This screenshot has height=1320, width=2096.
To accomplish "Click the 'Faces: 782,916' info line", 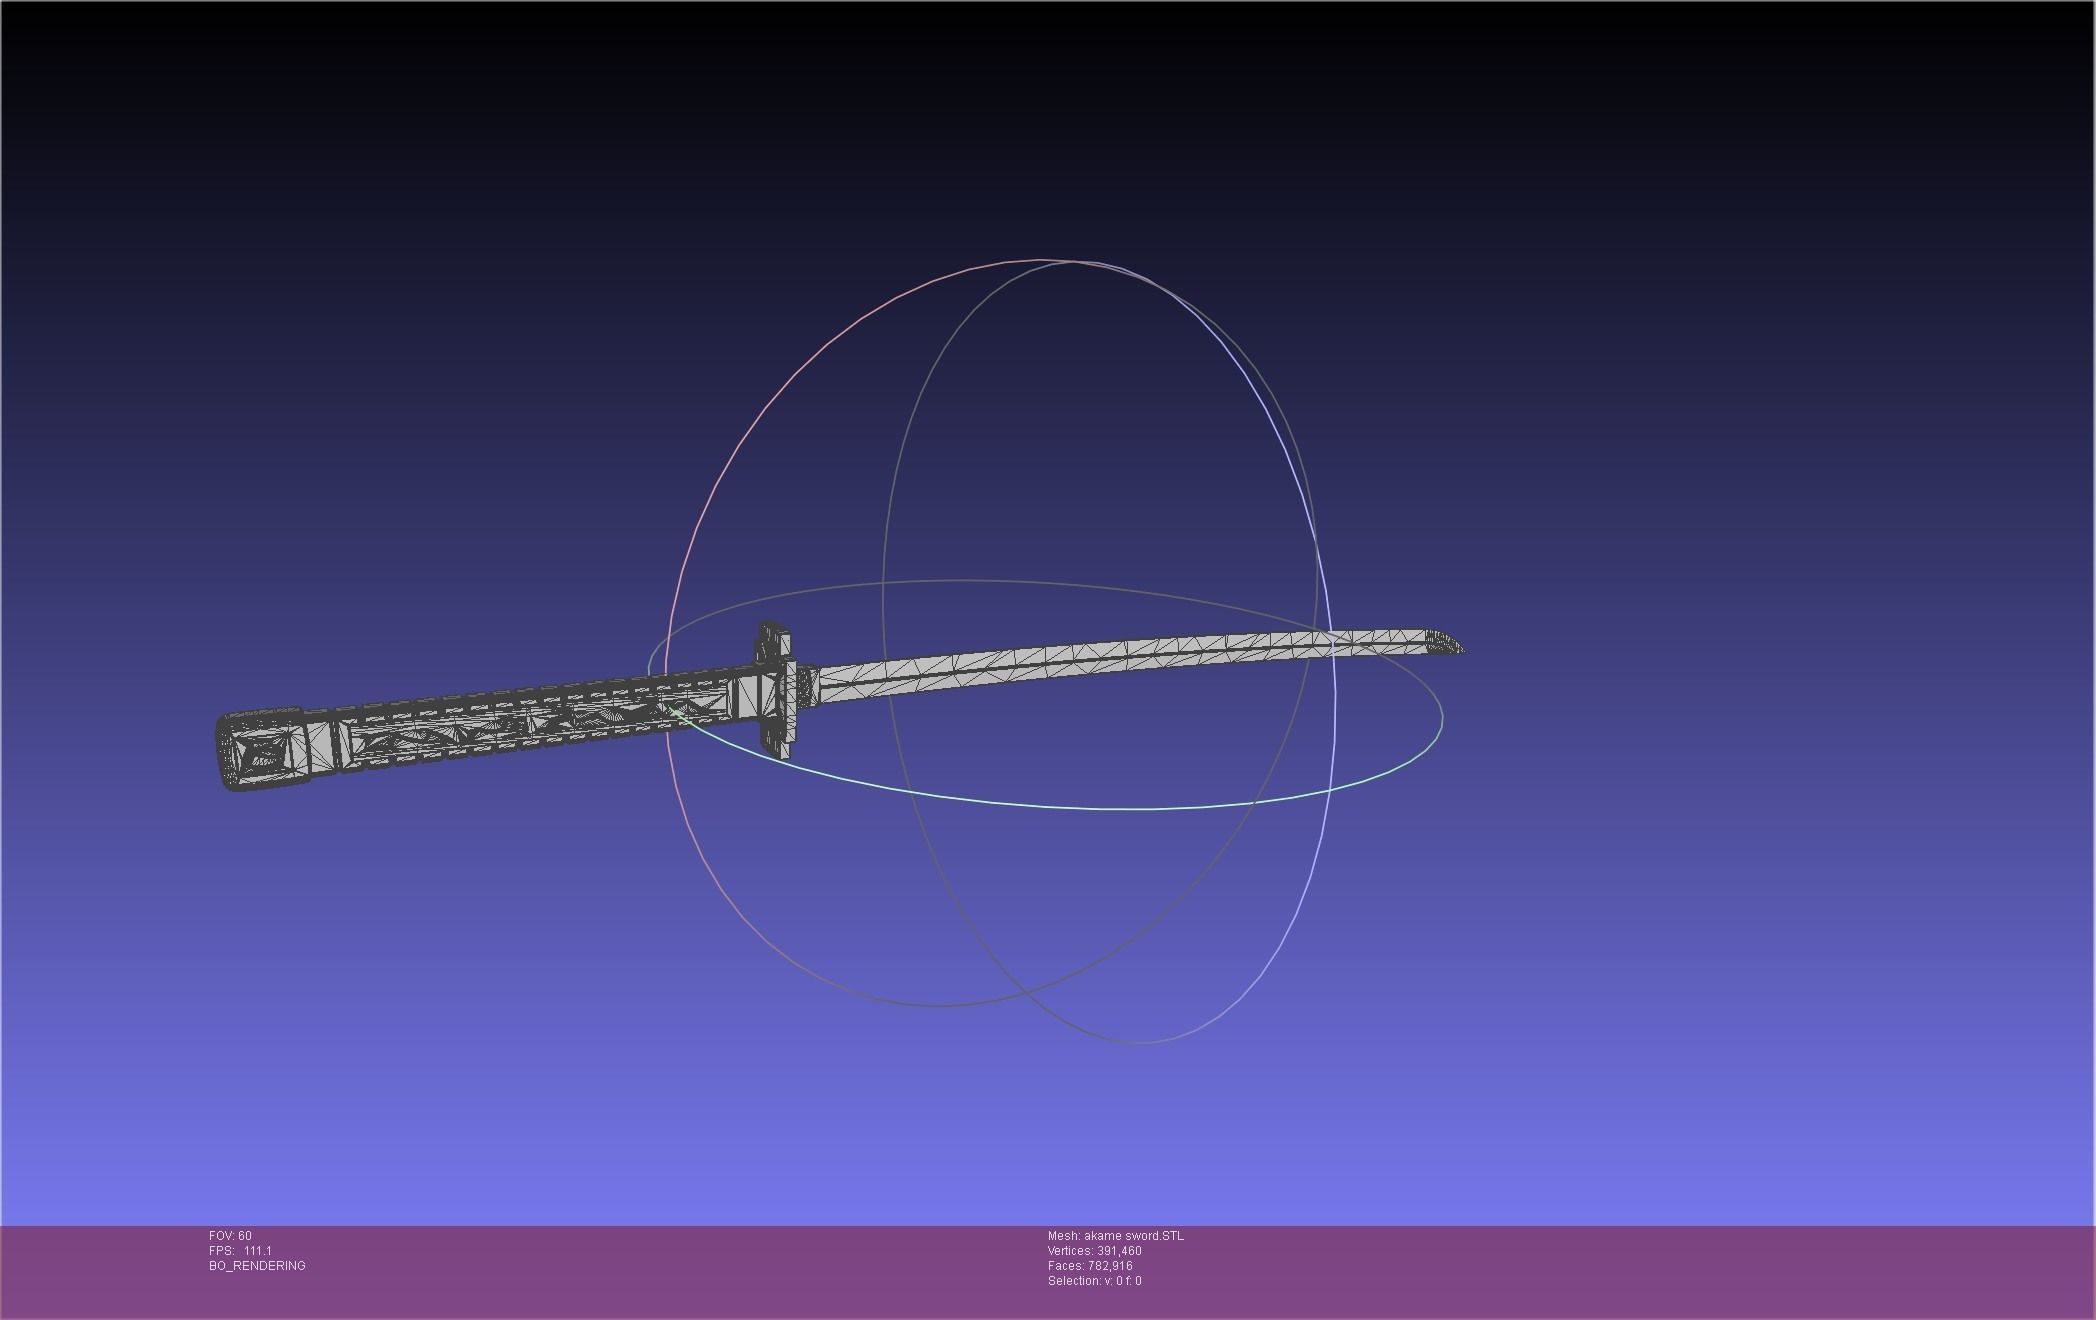I will pyautogui.click(x=1090, y=1266).
